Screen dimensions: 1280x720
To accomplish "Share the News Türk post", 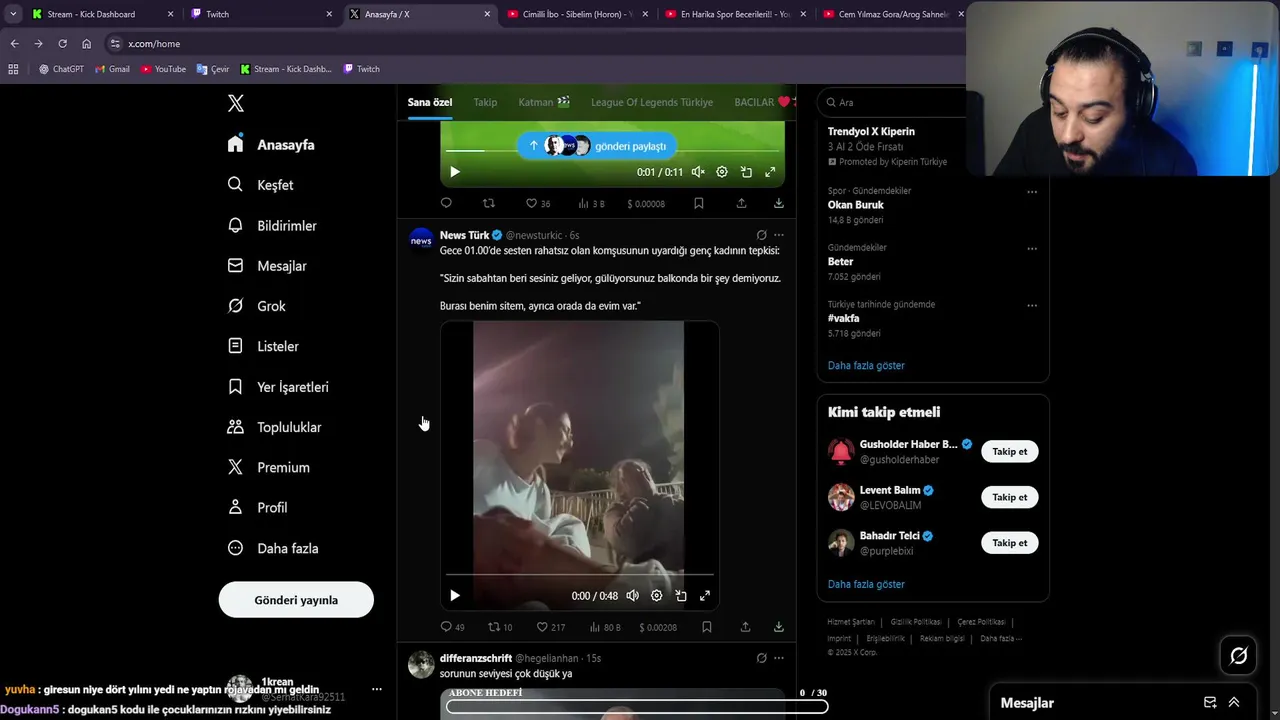I will (x=745, y=627).
